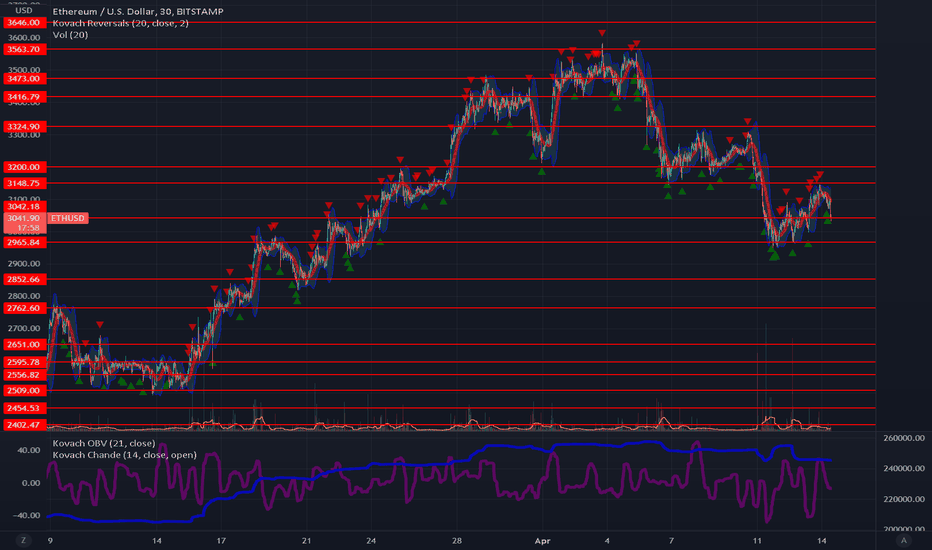Click the 2651.00 price level label
932x550 pixels.
point(24,344)
